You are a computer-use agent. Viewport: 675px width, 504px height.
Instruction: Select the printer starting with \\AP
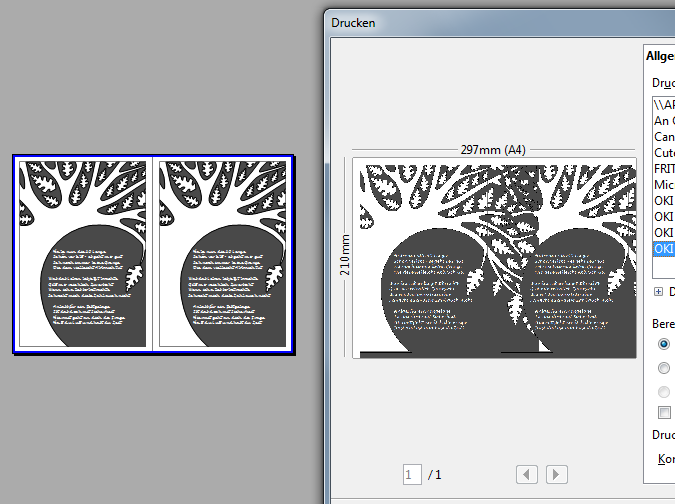coord(663,103)
